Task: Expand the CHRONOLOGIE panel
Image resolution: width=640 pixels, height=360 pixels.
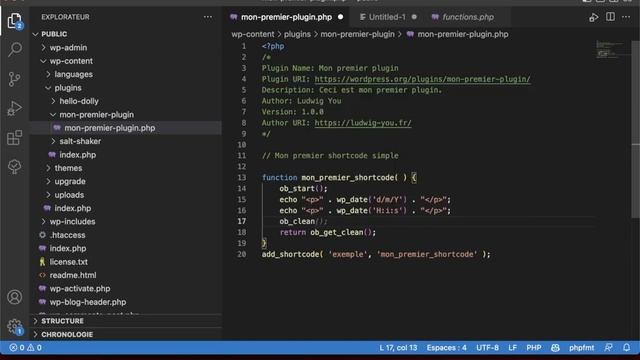Action: (x=67, y=334)
